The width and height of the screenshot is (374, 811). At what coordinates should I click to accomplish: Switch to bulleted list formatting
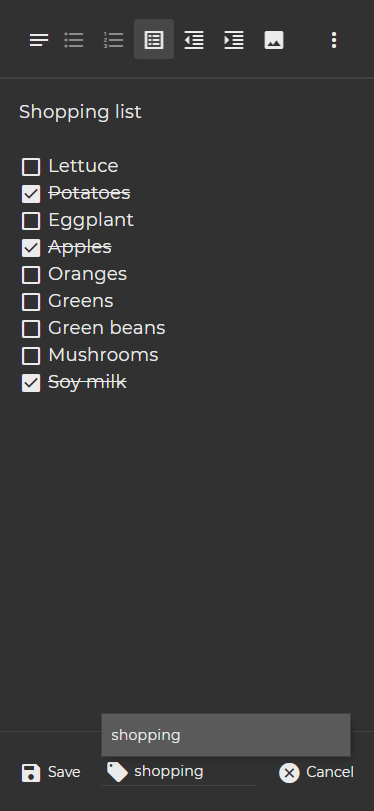pos(74,40)
